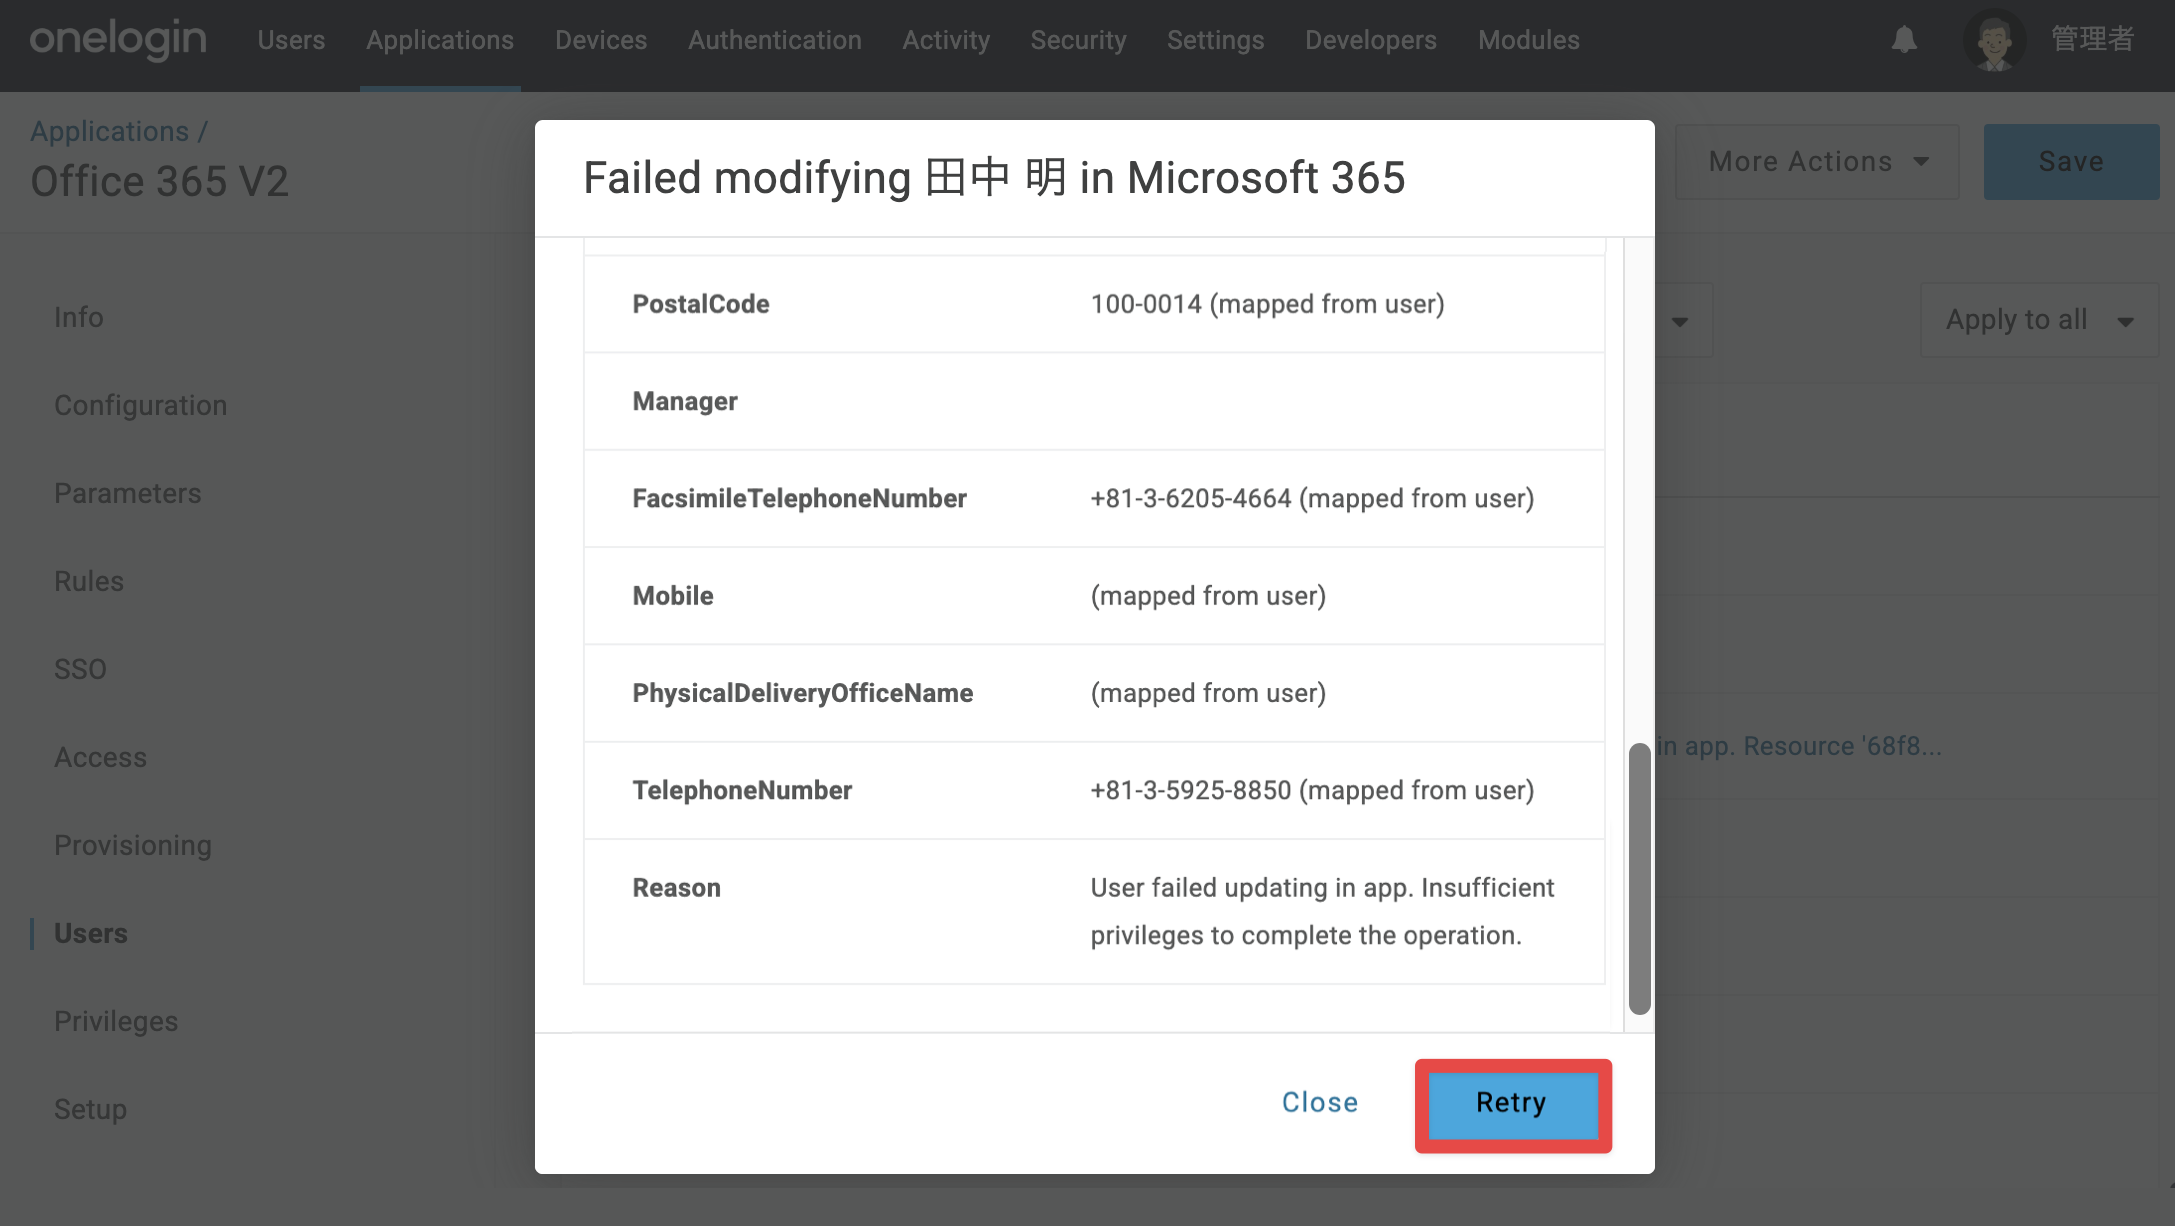The width and height of the screenshot is (2175, 1226).
Task: Open the Settings top menu
Action: click(x=1215, y=40)
